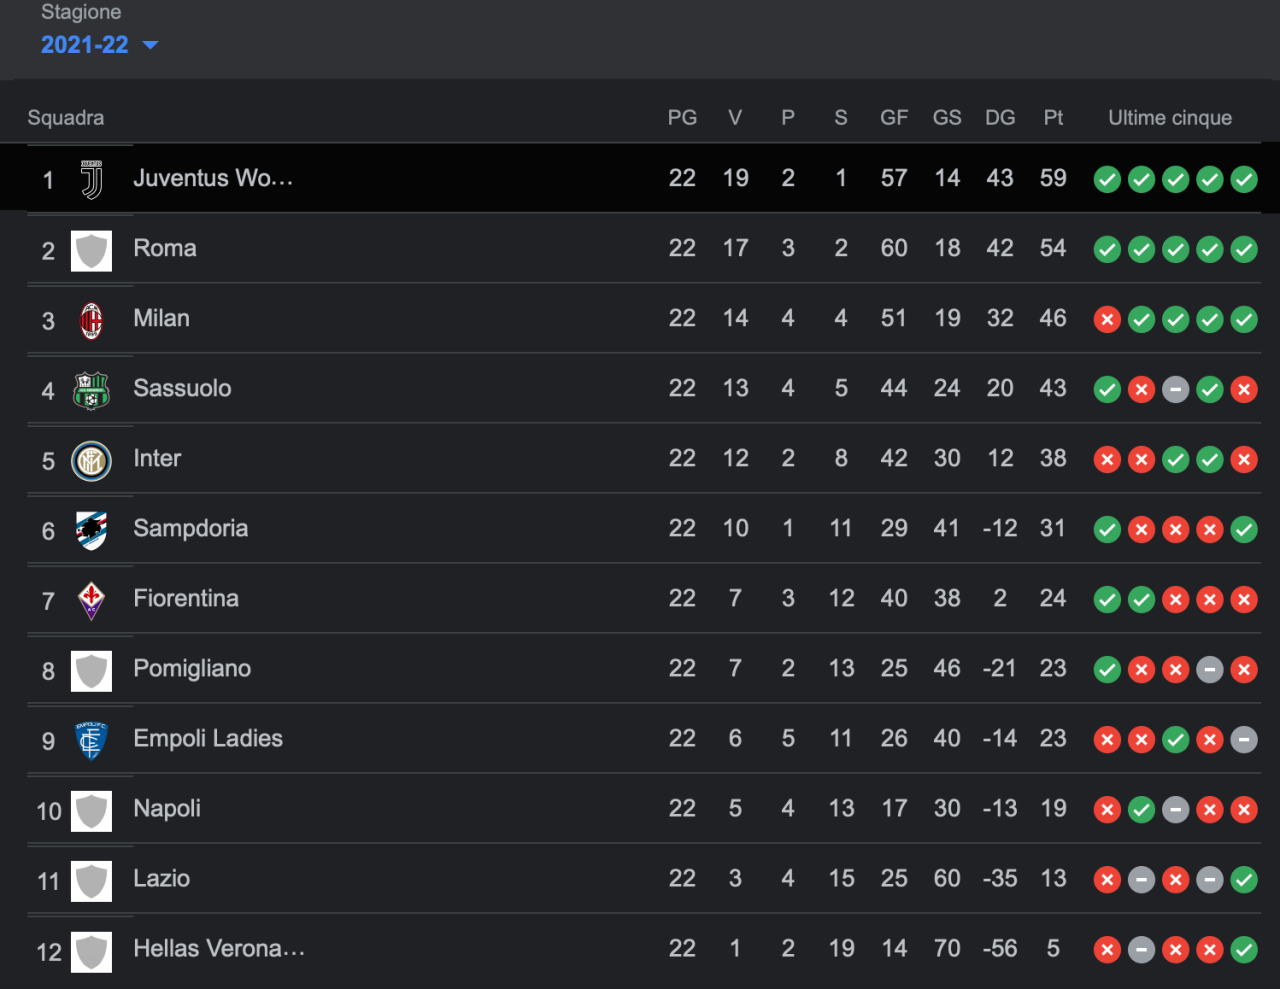1280x989 pixels.
Task: Click Sassuolo's grey draw result icon
Action: click(1175, 390)
